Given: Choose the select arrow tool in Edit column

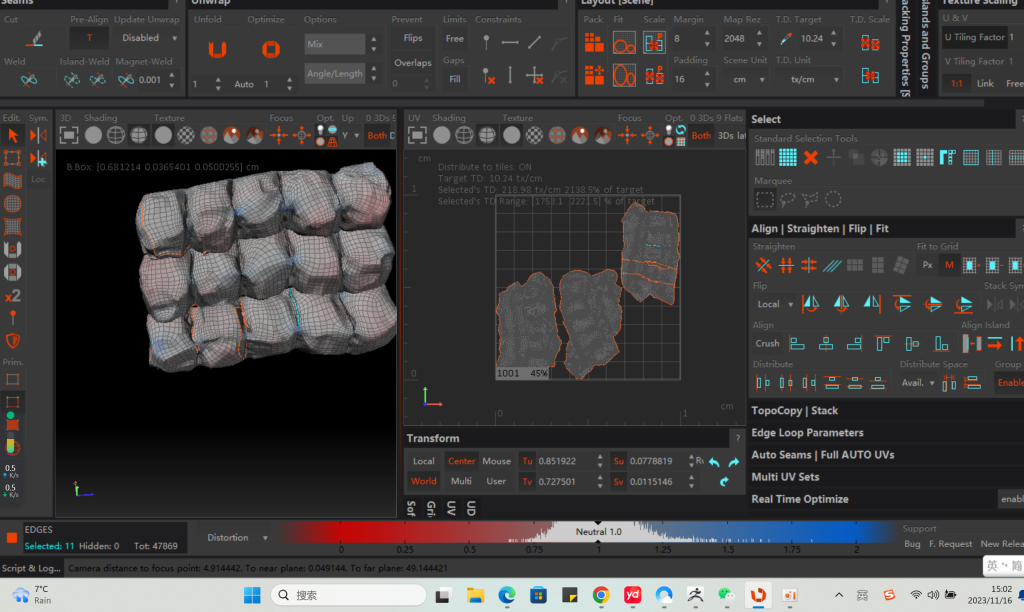Looking at the screenshot, I should tap(12, 136).
